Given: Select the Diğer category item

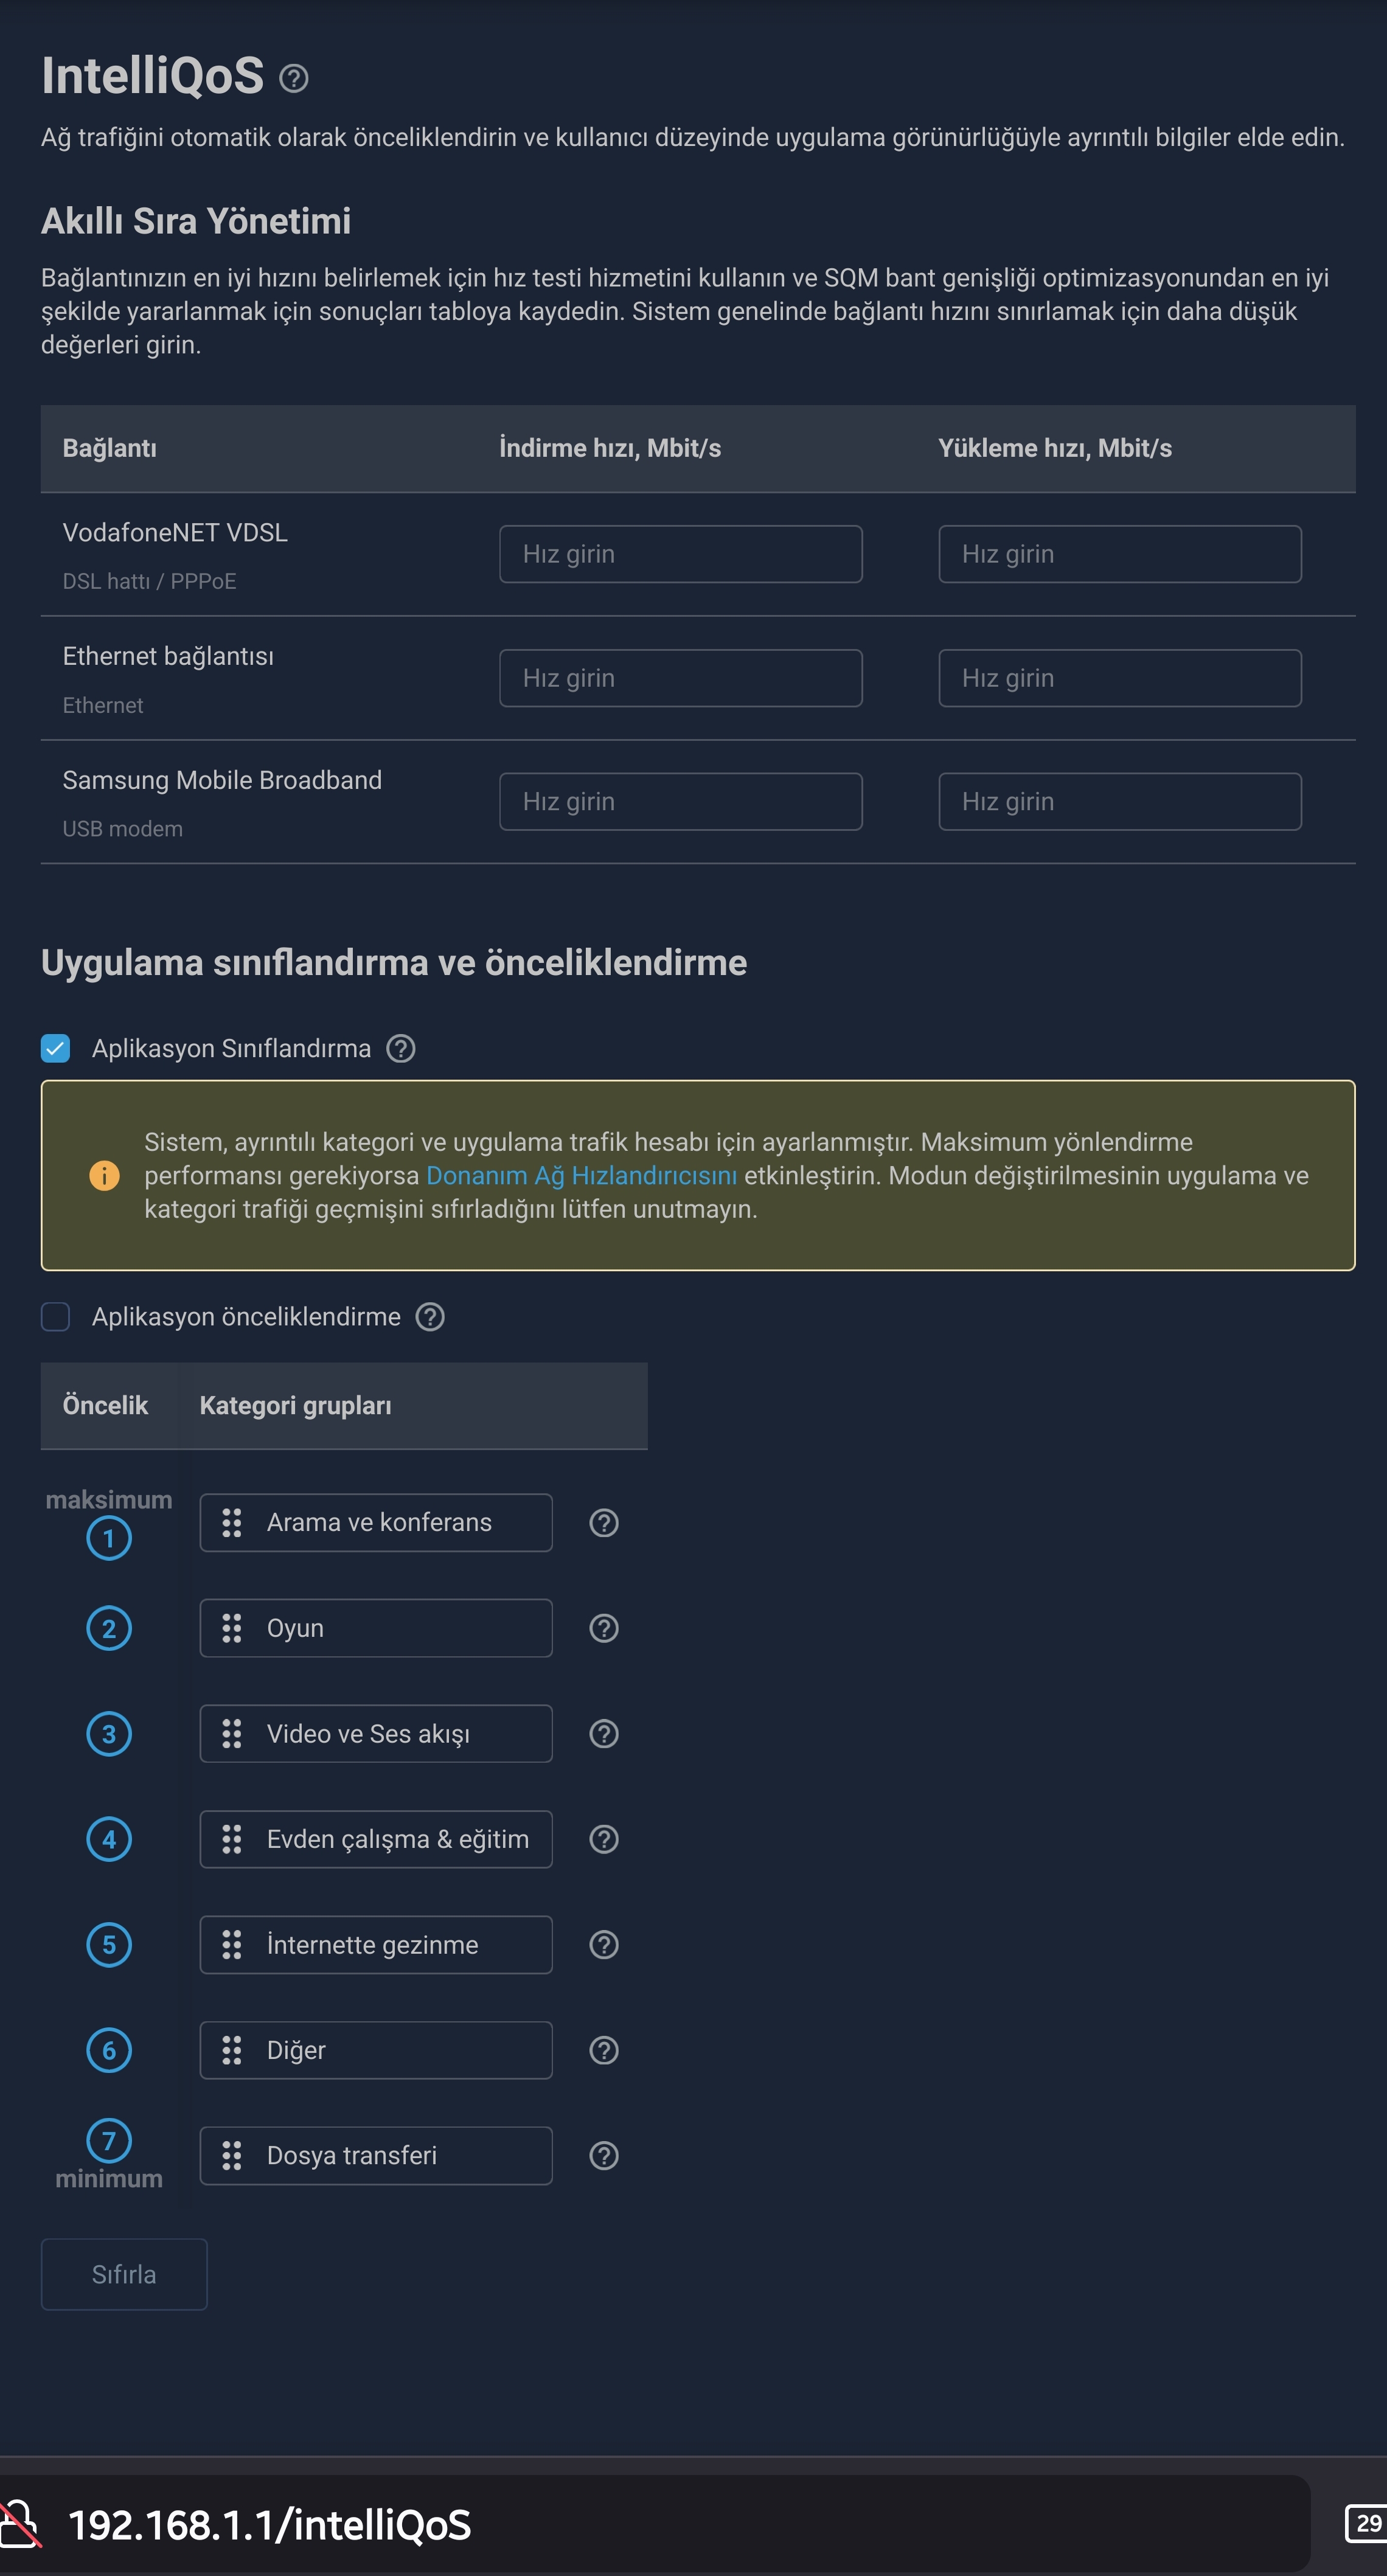Looking at the screenshot, I should [376, 2049].
